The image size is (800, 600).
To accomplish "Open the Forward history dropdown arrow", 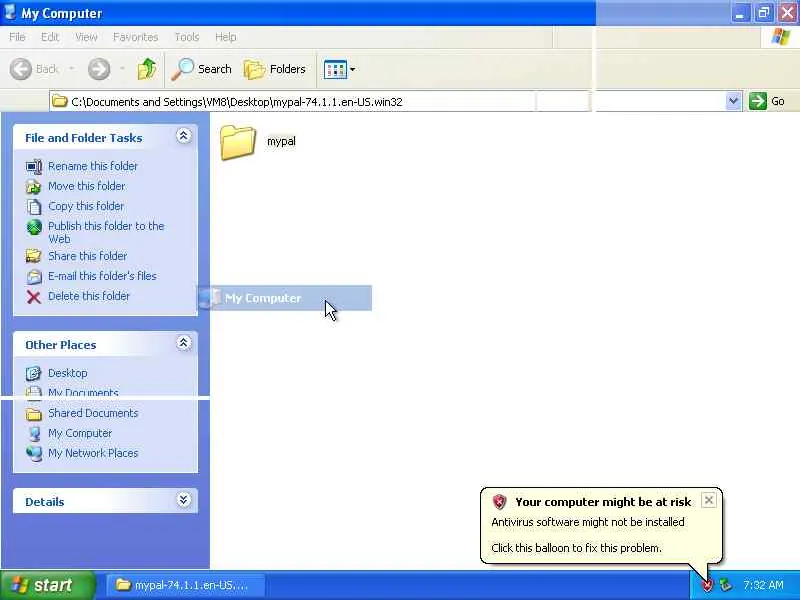I will point(122,69).
